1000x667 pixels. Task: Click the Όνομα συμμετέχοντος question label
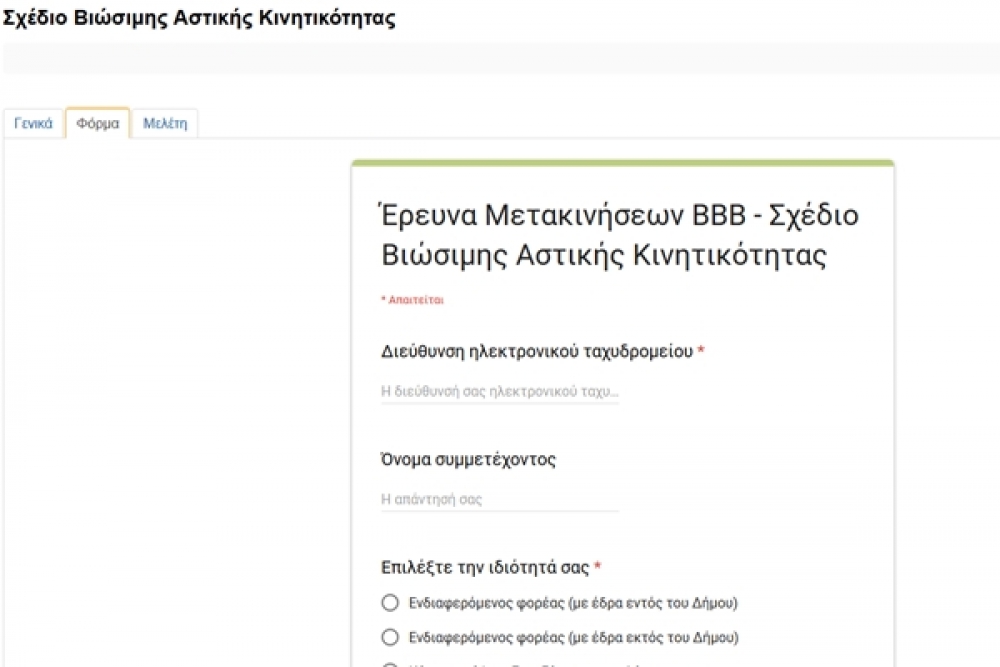point(468,460)
